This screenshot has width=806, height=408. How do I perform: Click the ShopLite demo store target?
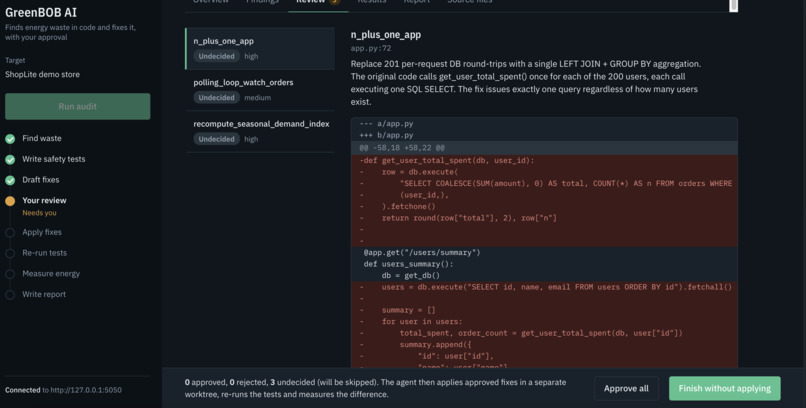click(x=42, y=74)
